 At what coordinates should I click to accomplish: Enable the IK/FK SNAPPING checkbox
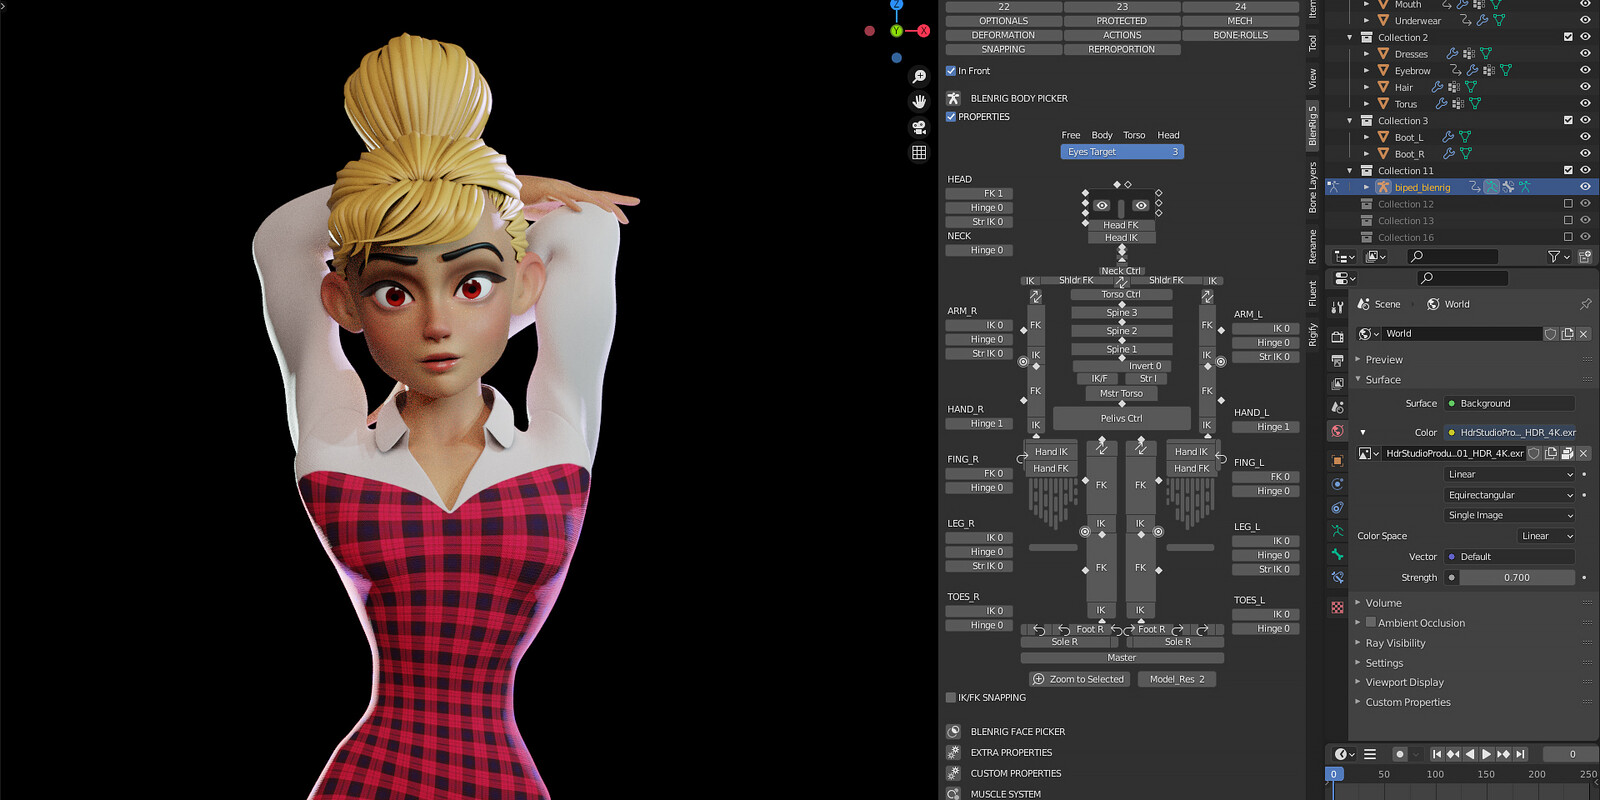coord(951,698)
